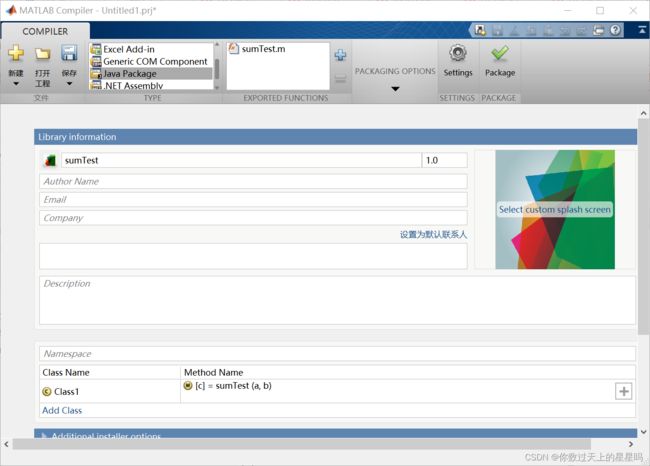The image size is (650, 466).
Task: Click the Author Name field
Action: point(253,182)
